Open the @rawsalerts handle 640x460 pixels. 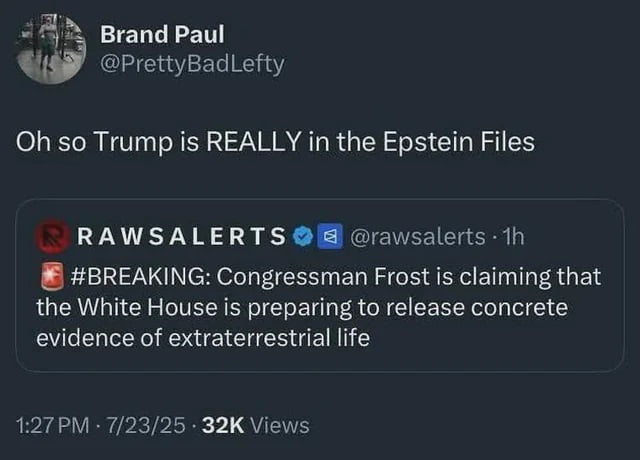pyautogui.click(x=404, y=237)
